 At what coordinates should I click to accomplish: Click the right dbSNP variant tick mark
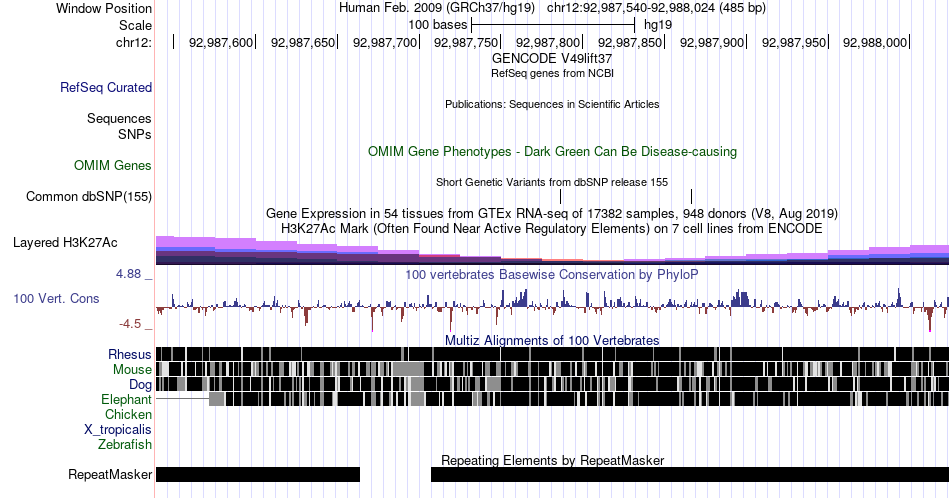(691, 196)
